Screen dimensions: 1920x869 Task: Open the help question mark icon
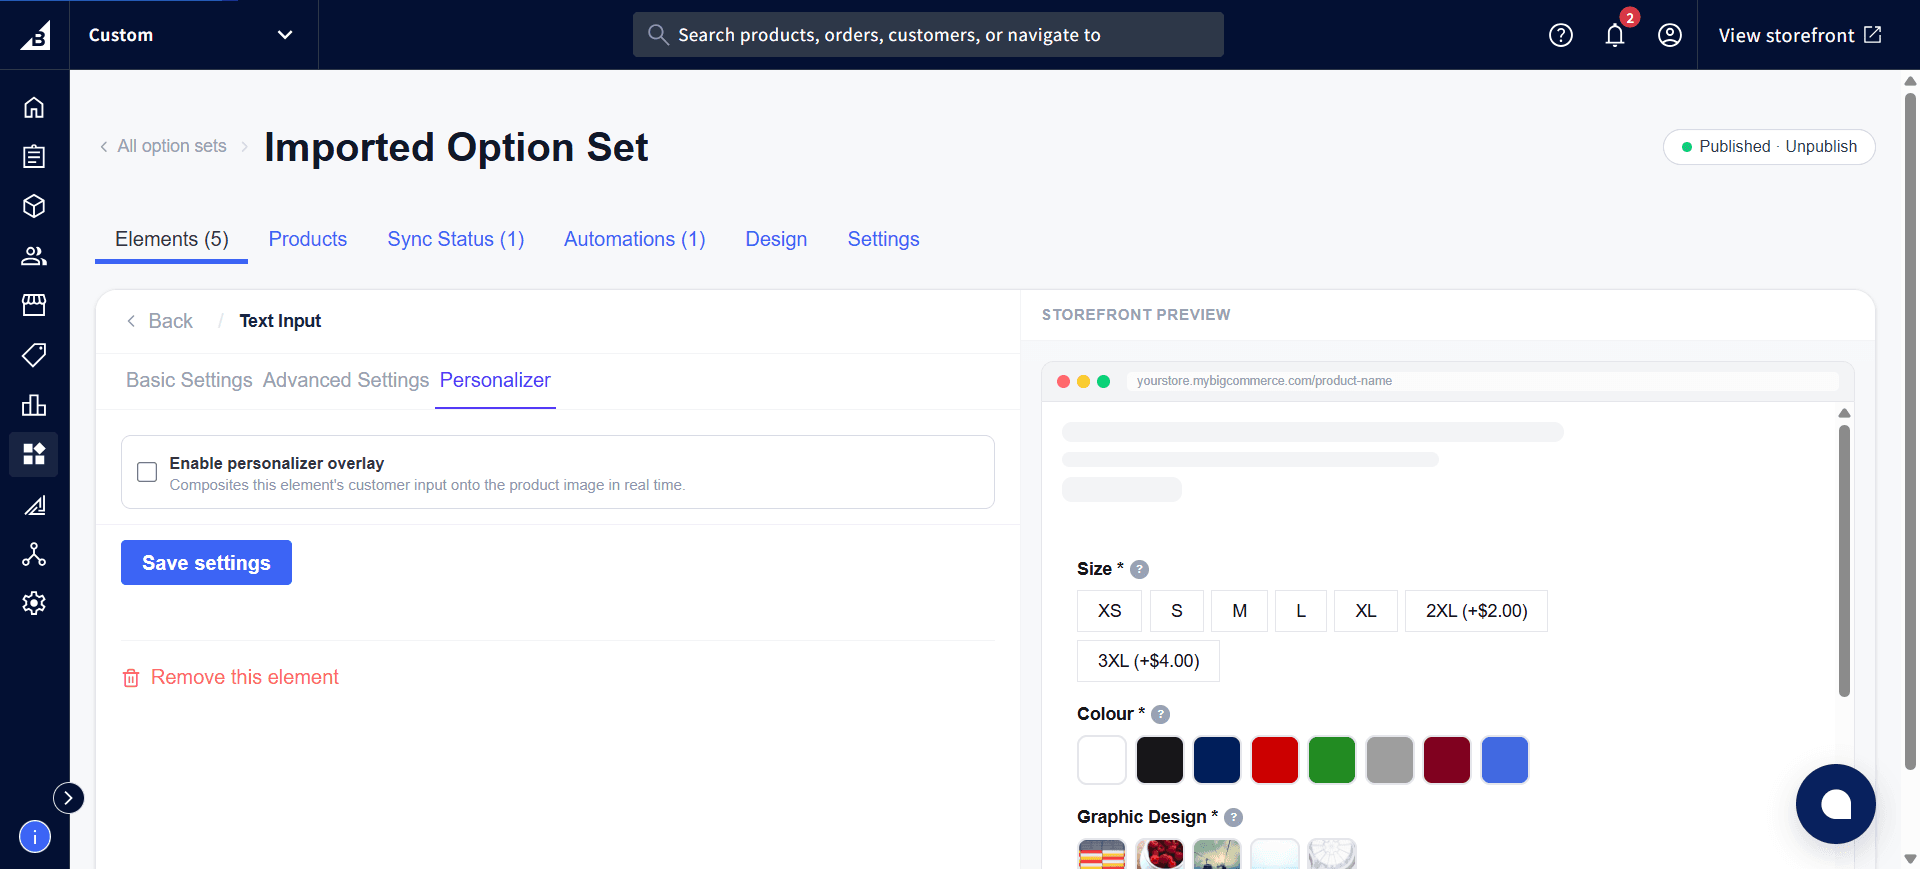(x=1561, y=35)
